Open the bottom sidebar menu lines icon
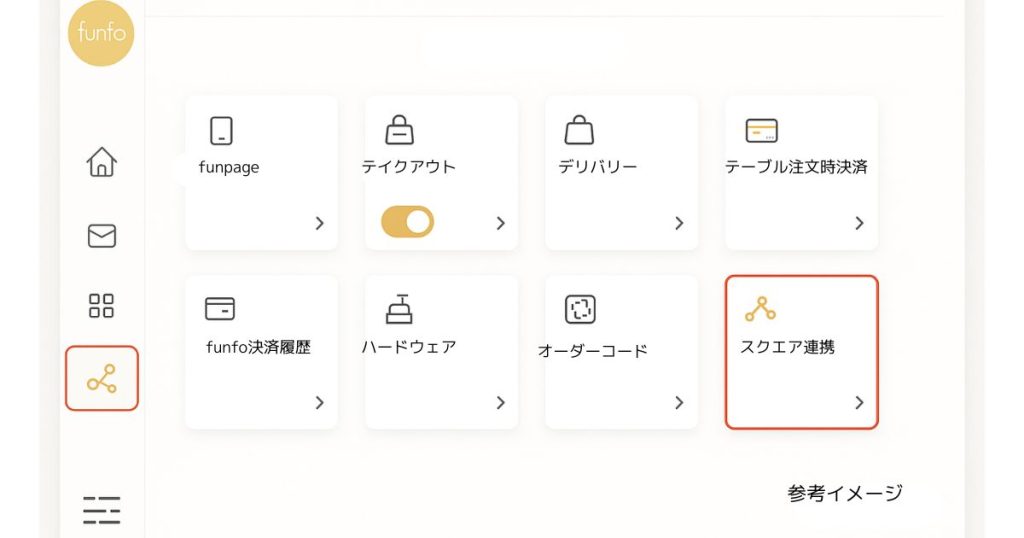 101,510
